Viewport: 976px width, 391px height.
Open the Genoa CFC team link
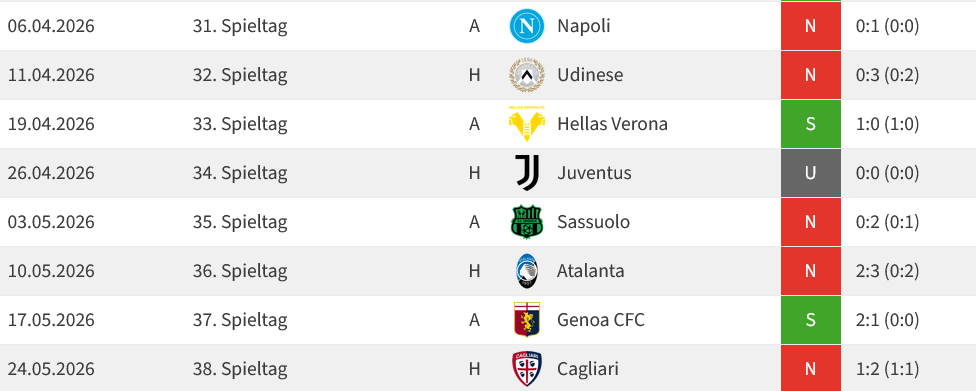point(601,319)
